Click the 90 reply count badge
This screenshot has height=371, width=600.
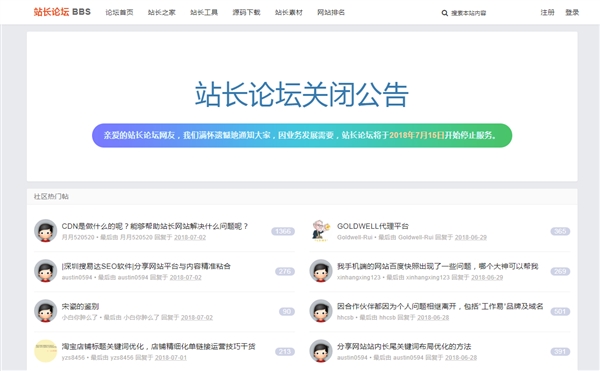click(x=287, y=311)
